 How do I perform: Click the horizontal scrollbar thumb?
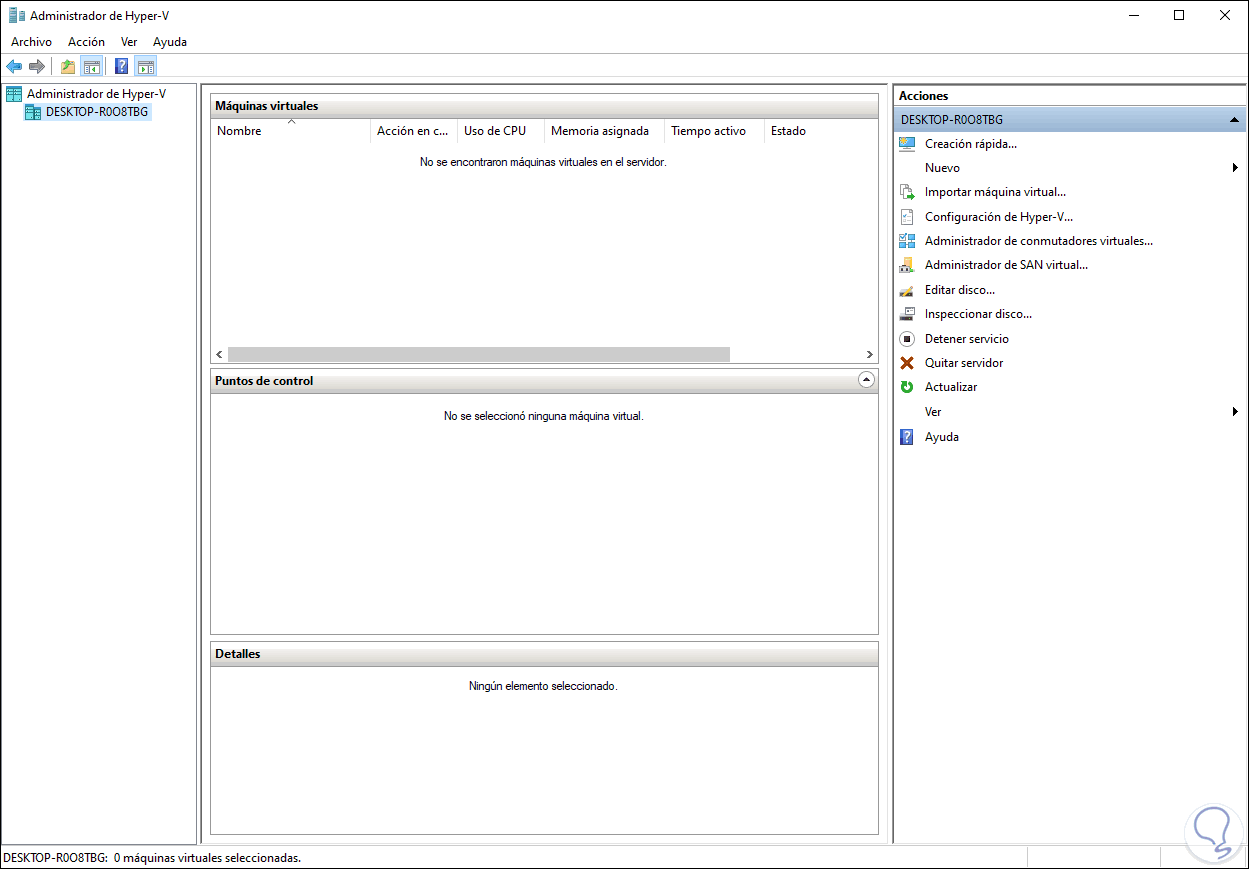[479, 354]
